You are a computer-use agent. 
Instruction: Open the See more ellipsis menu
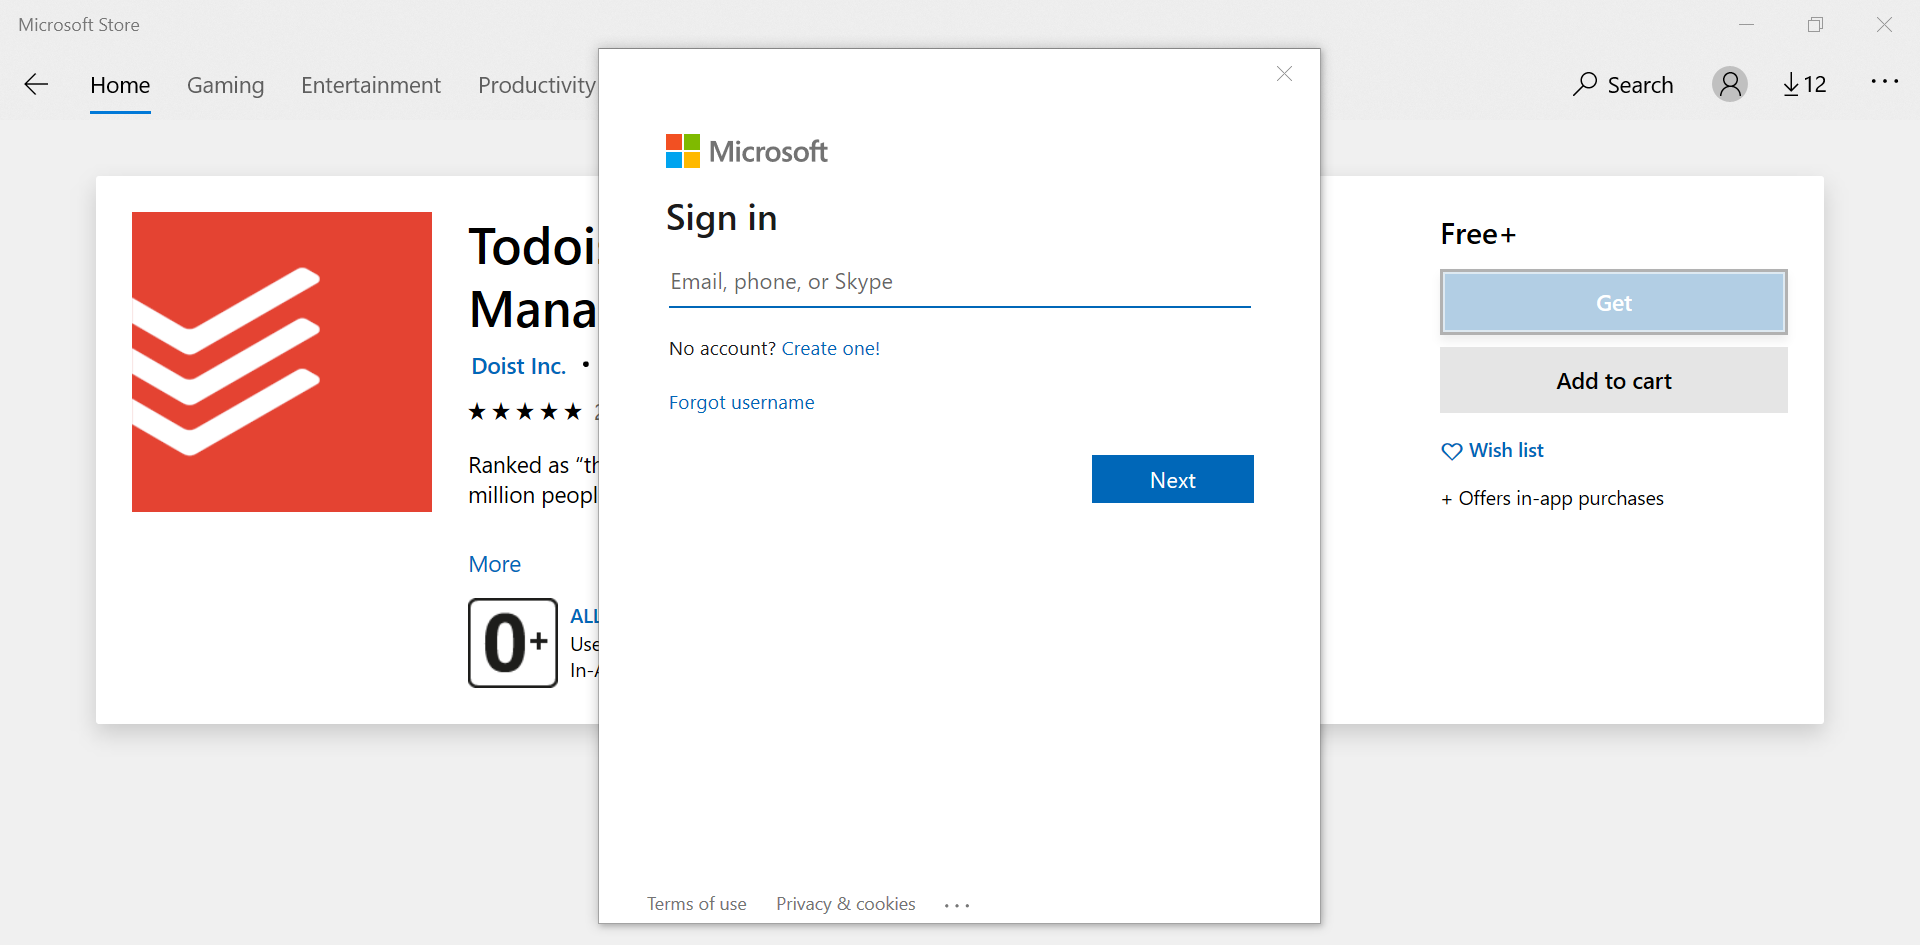(x=1886, y=84)
